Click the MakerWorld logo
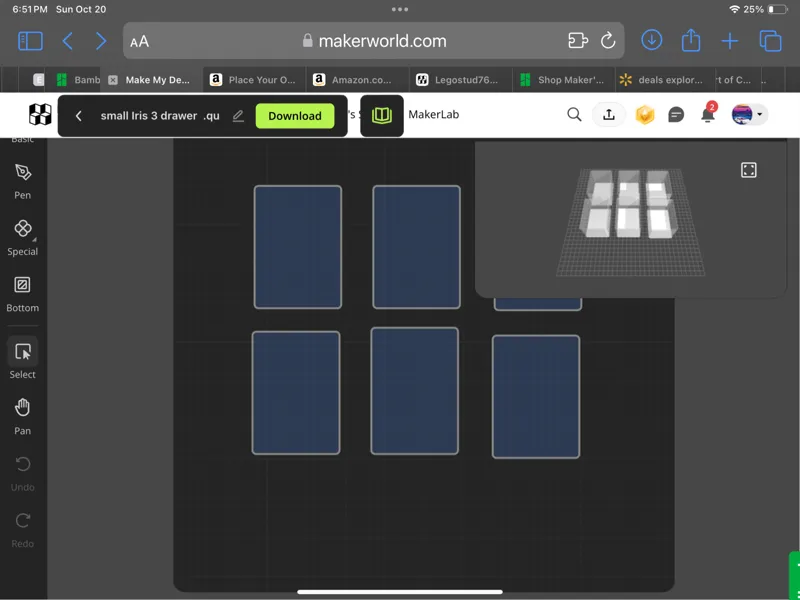 (x=40, y=115)
